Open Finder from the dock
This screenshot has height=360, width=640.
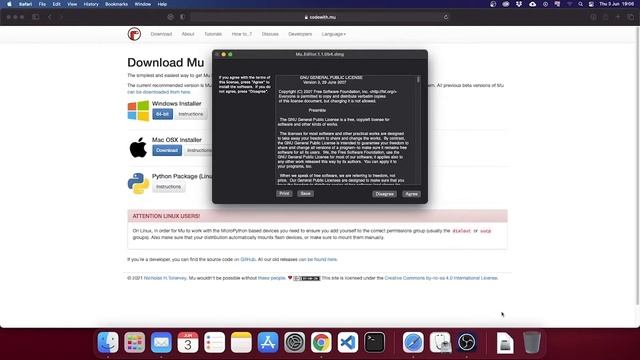tap(108, 342)
